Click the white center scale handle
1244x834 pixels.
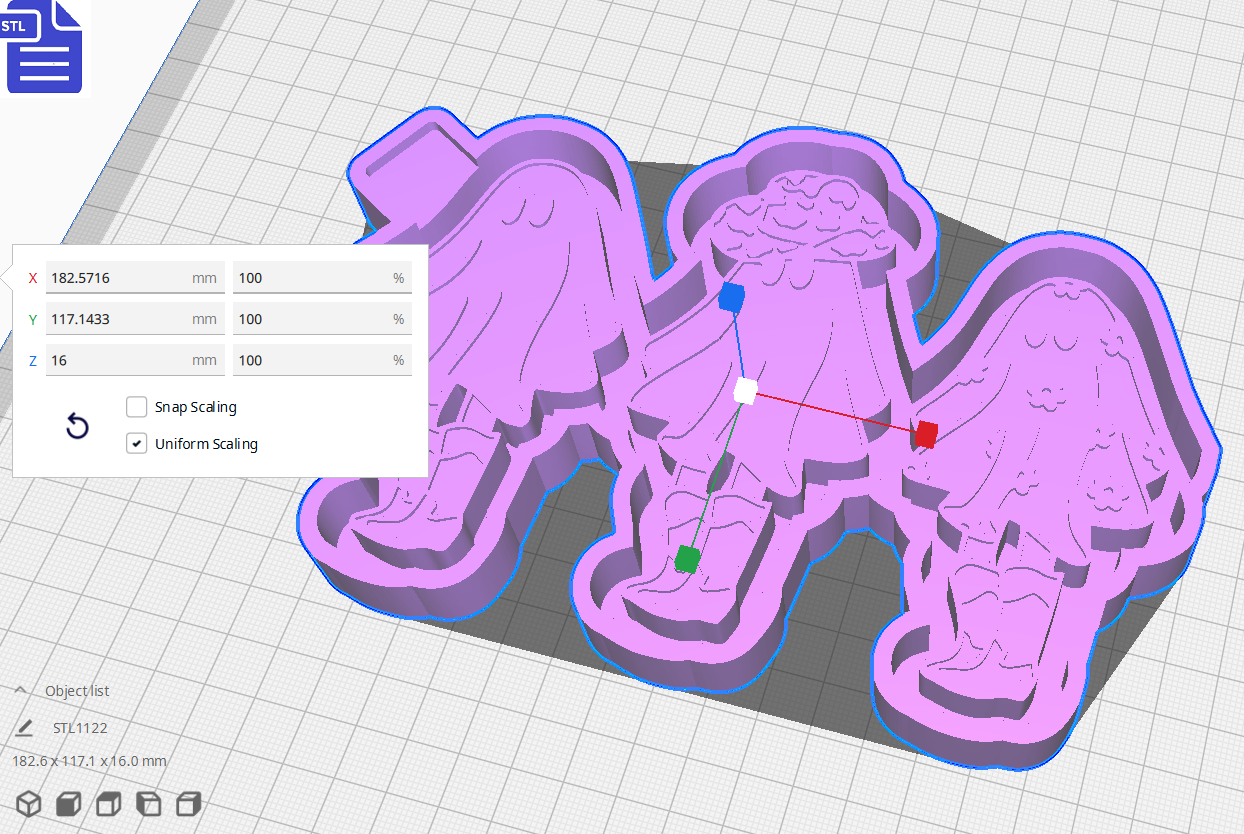(x=744, y=392)
